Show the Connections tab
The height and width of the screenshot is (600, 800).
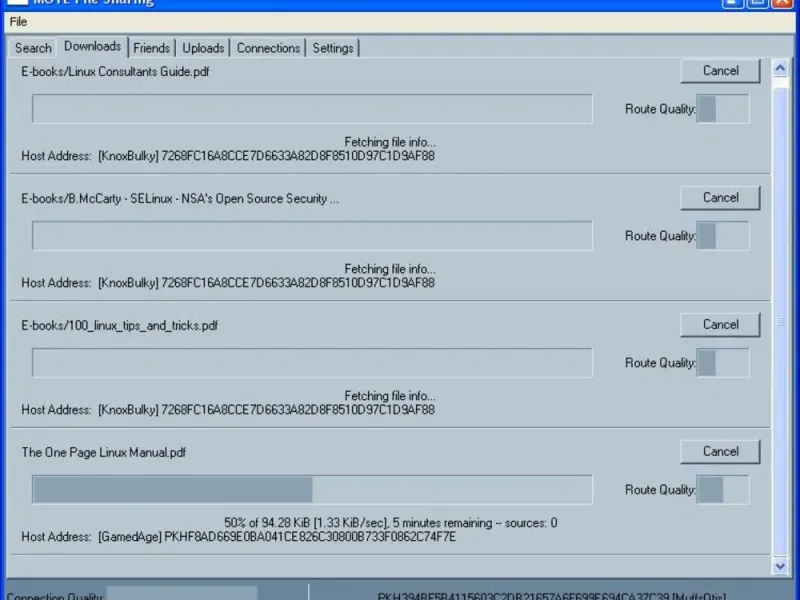point(268,48)
